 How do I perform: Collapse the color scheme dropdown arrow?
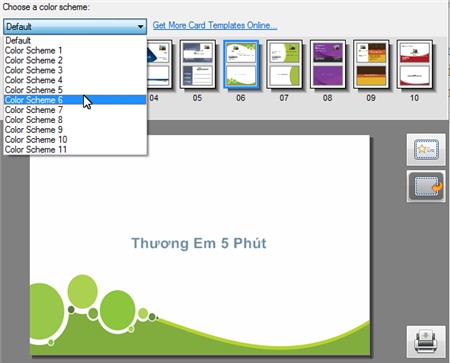point(140,26)
